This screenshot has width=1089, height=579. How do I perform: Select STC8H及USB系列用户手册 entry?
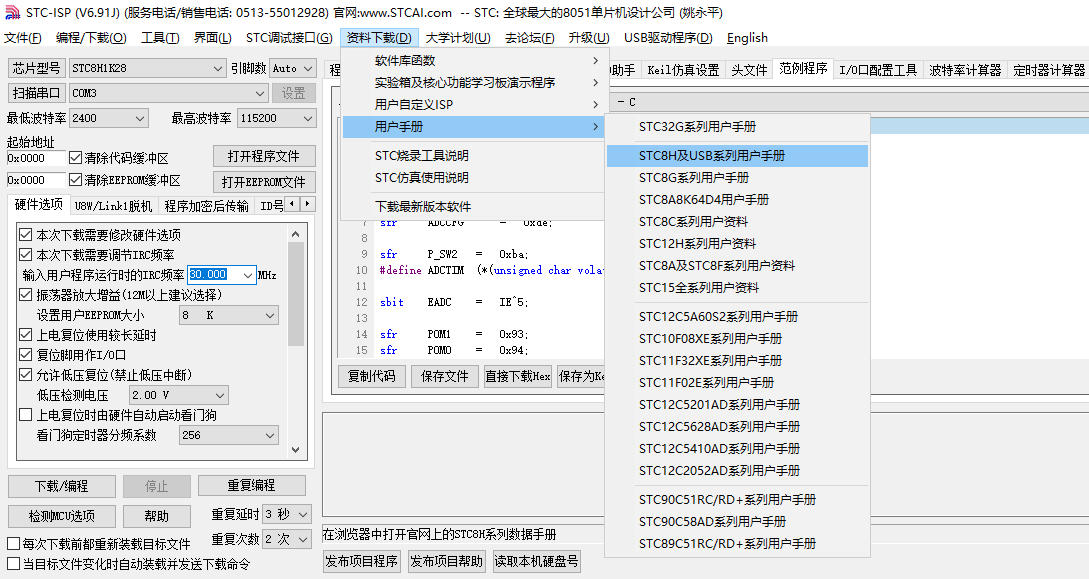tap(737, 156)
